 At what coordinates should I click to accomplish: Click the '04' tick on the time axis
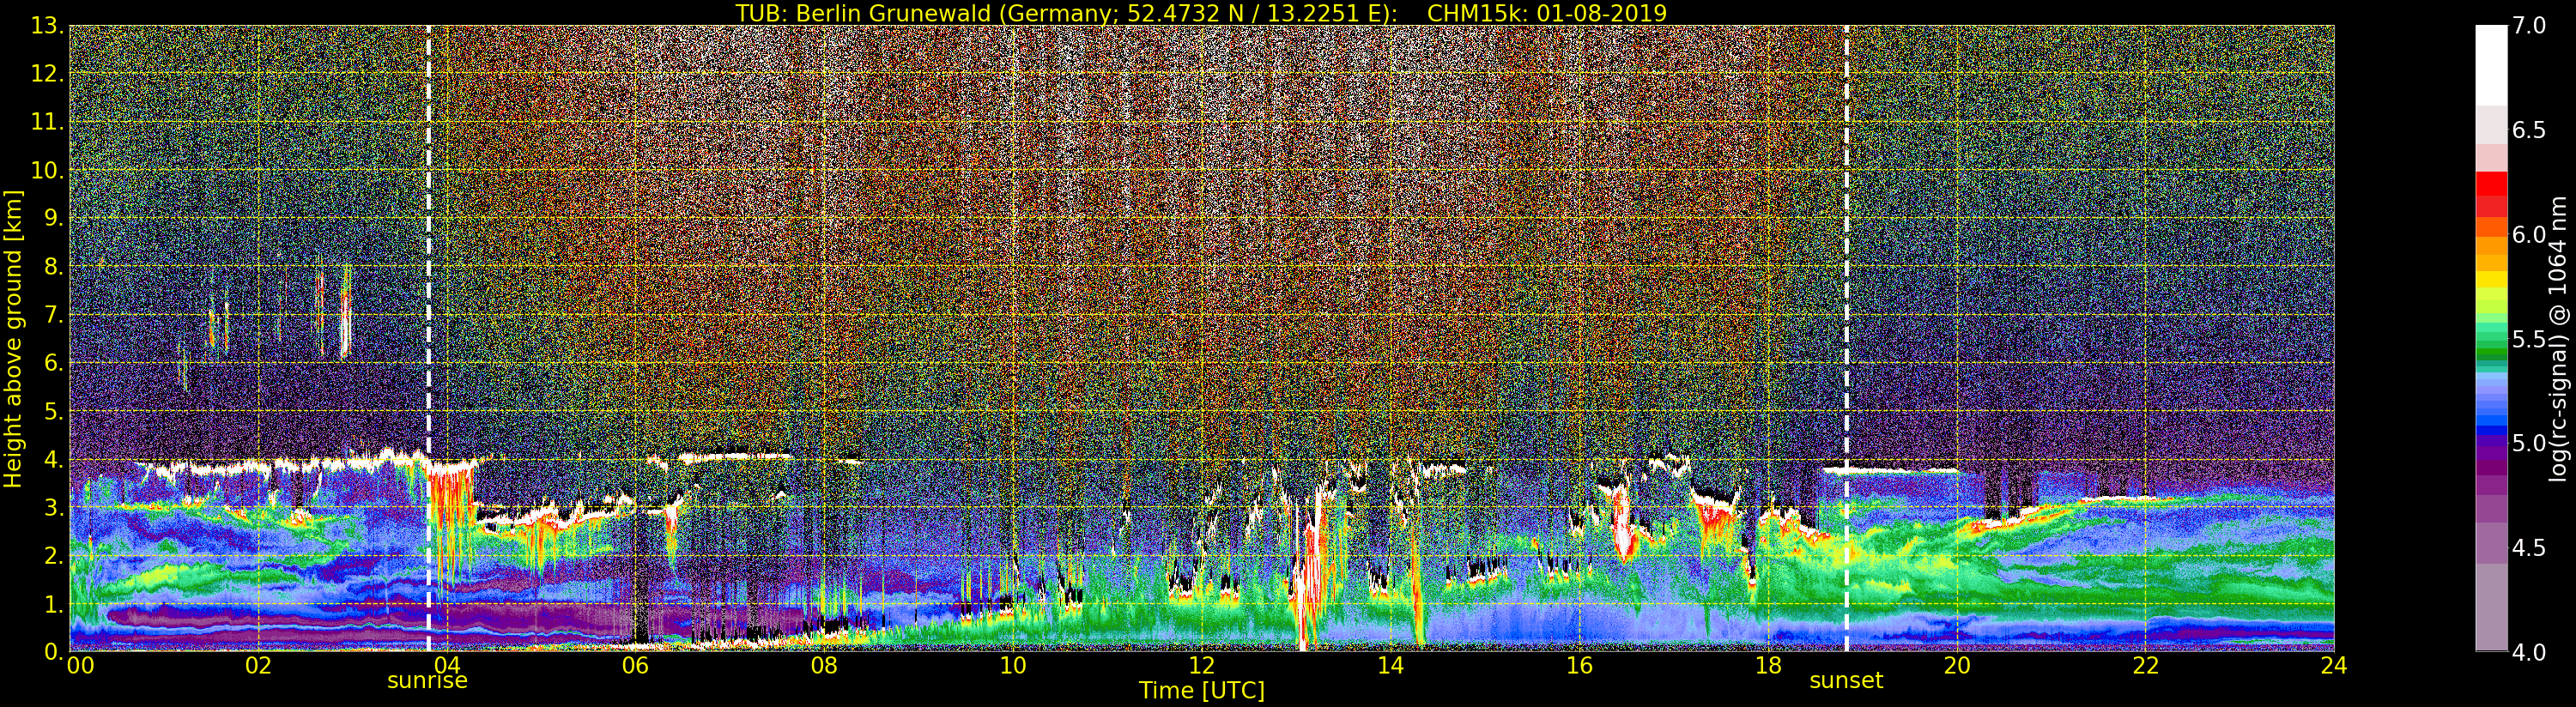[447, 665]
